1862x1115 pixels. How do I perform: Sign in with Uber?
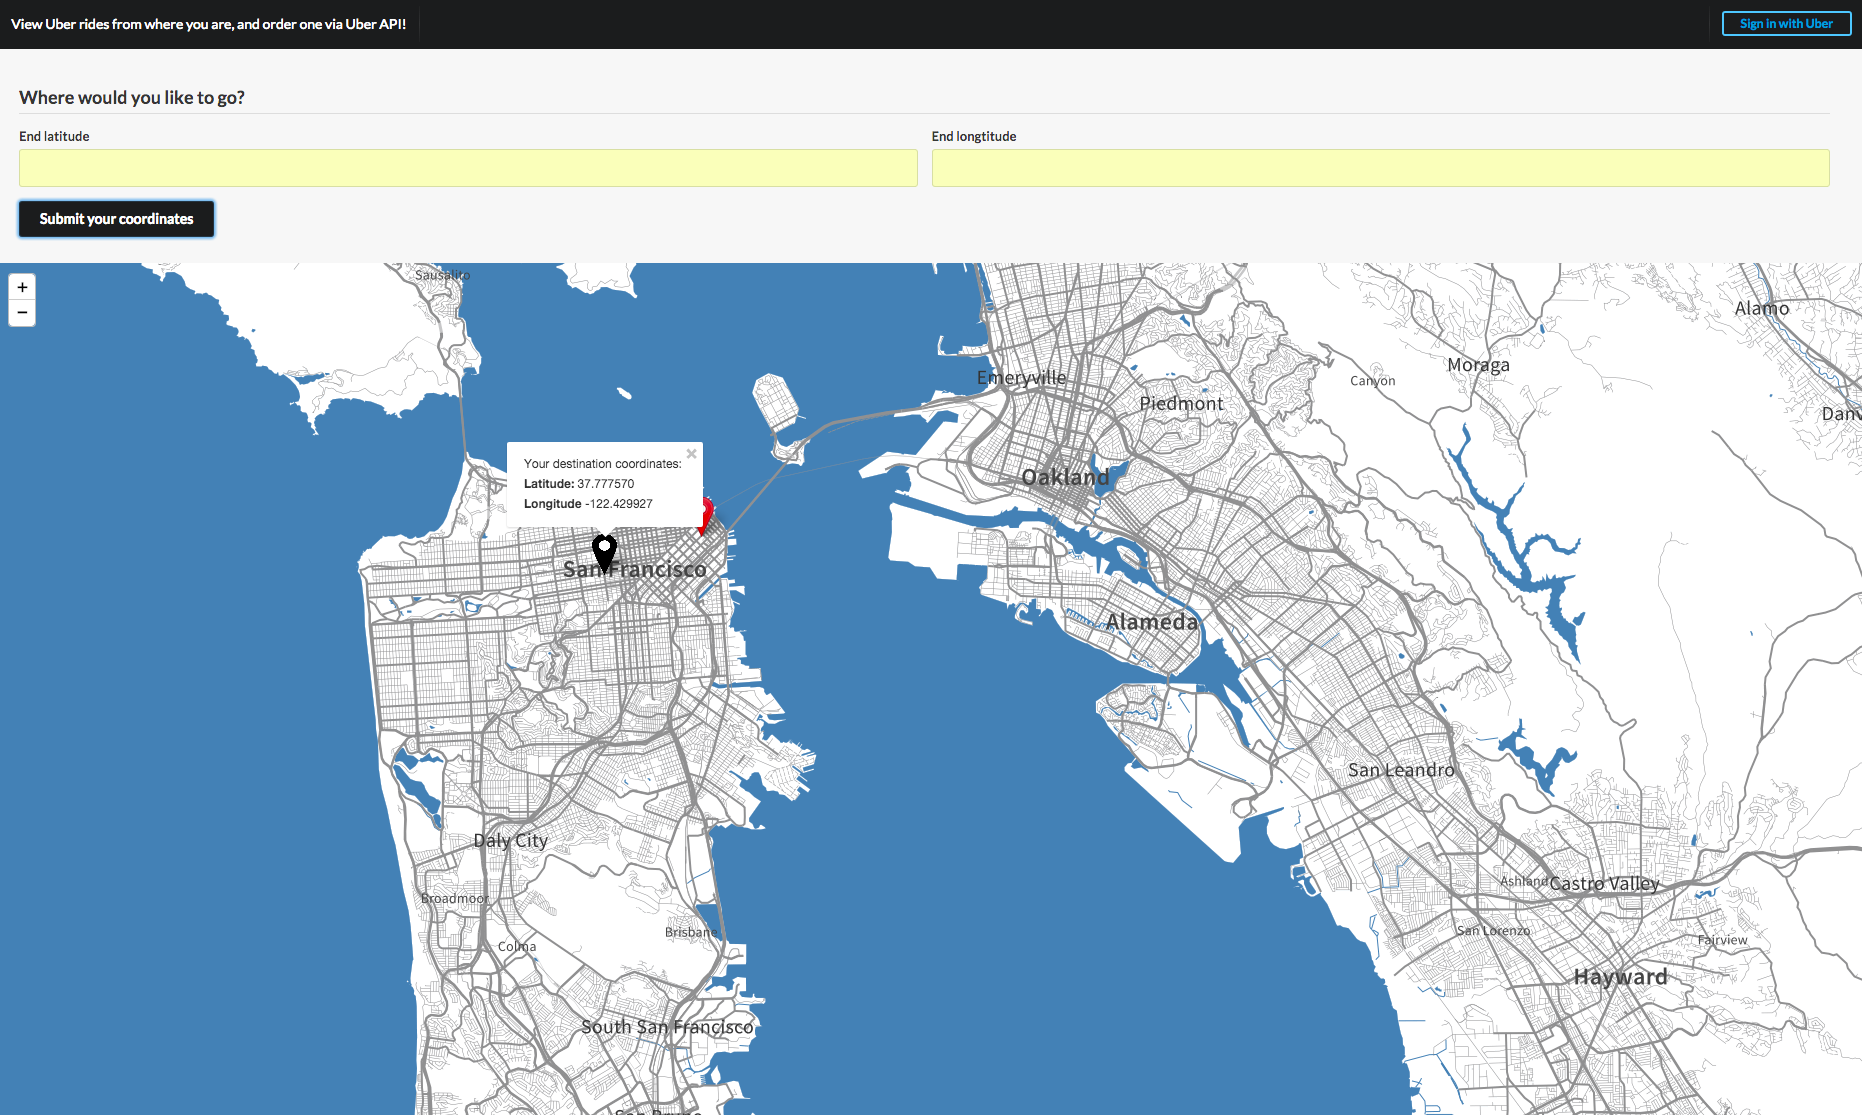click(x=1786, y=24)
